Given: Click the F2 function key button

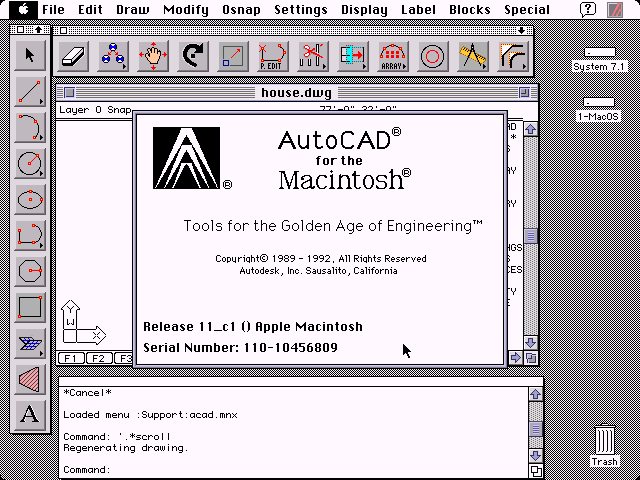Looking at the screenshot, I should [98, 358].
